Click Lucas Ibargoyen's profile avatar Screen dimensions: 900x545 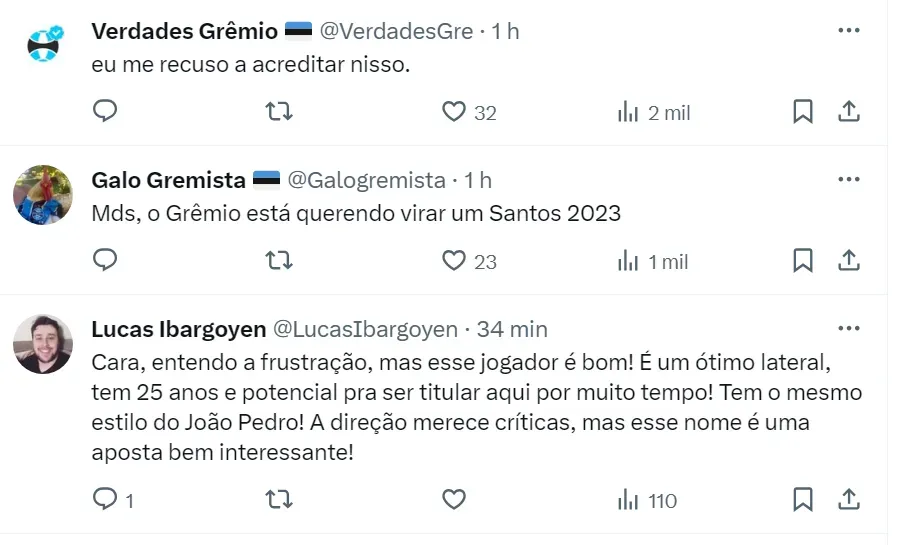(x=43, y=344)
